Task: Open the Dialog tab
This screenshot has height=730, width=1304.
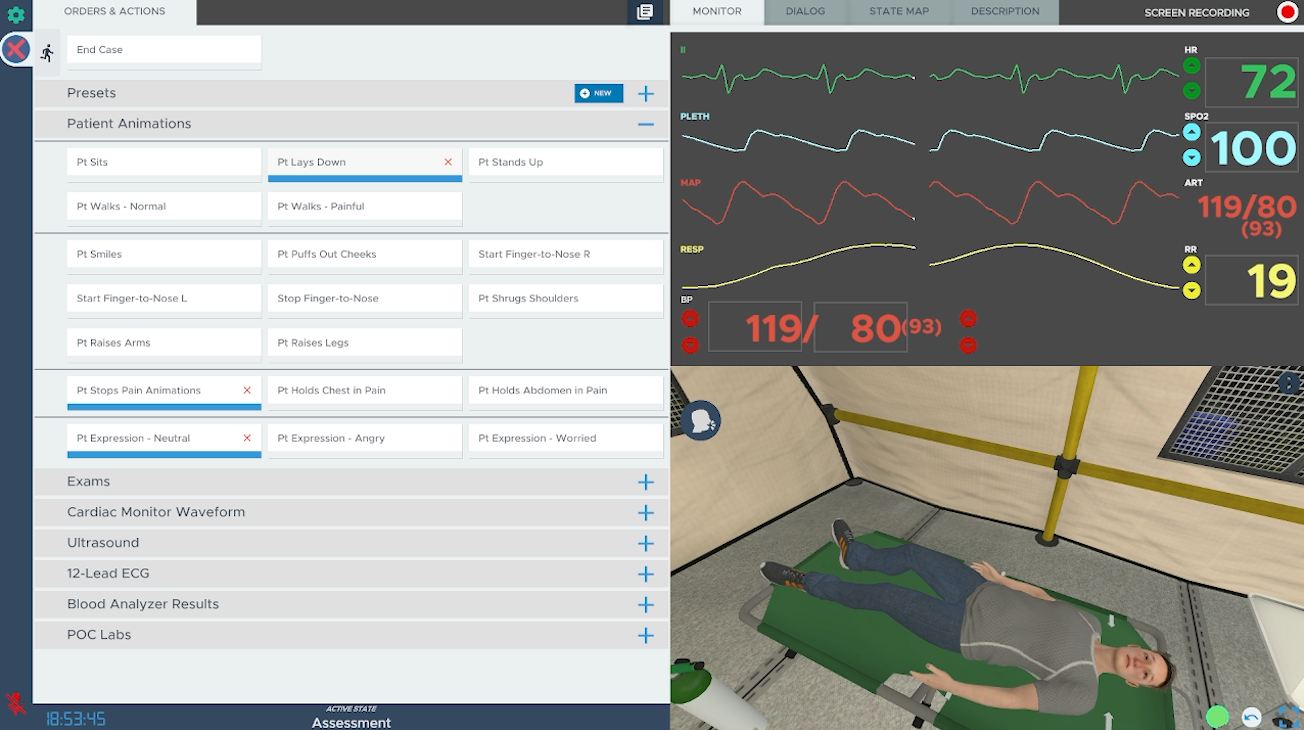Action: pyautogui.click(x=805, y=12)
